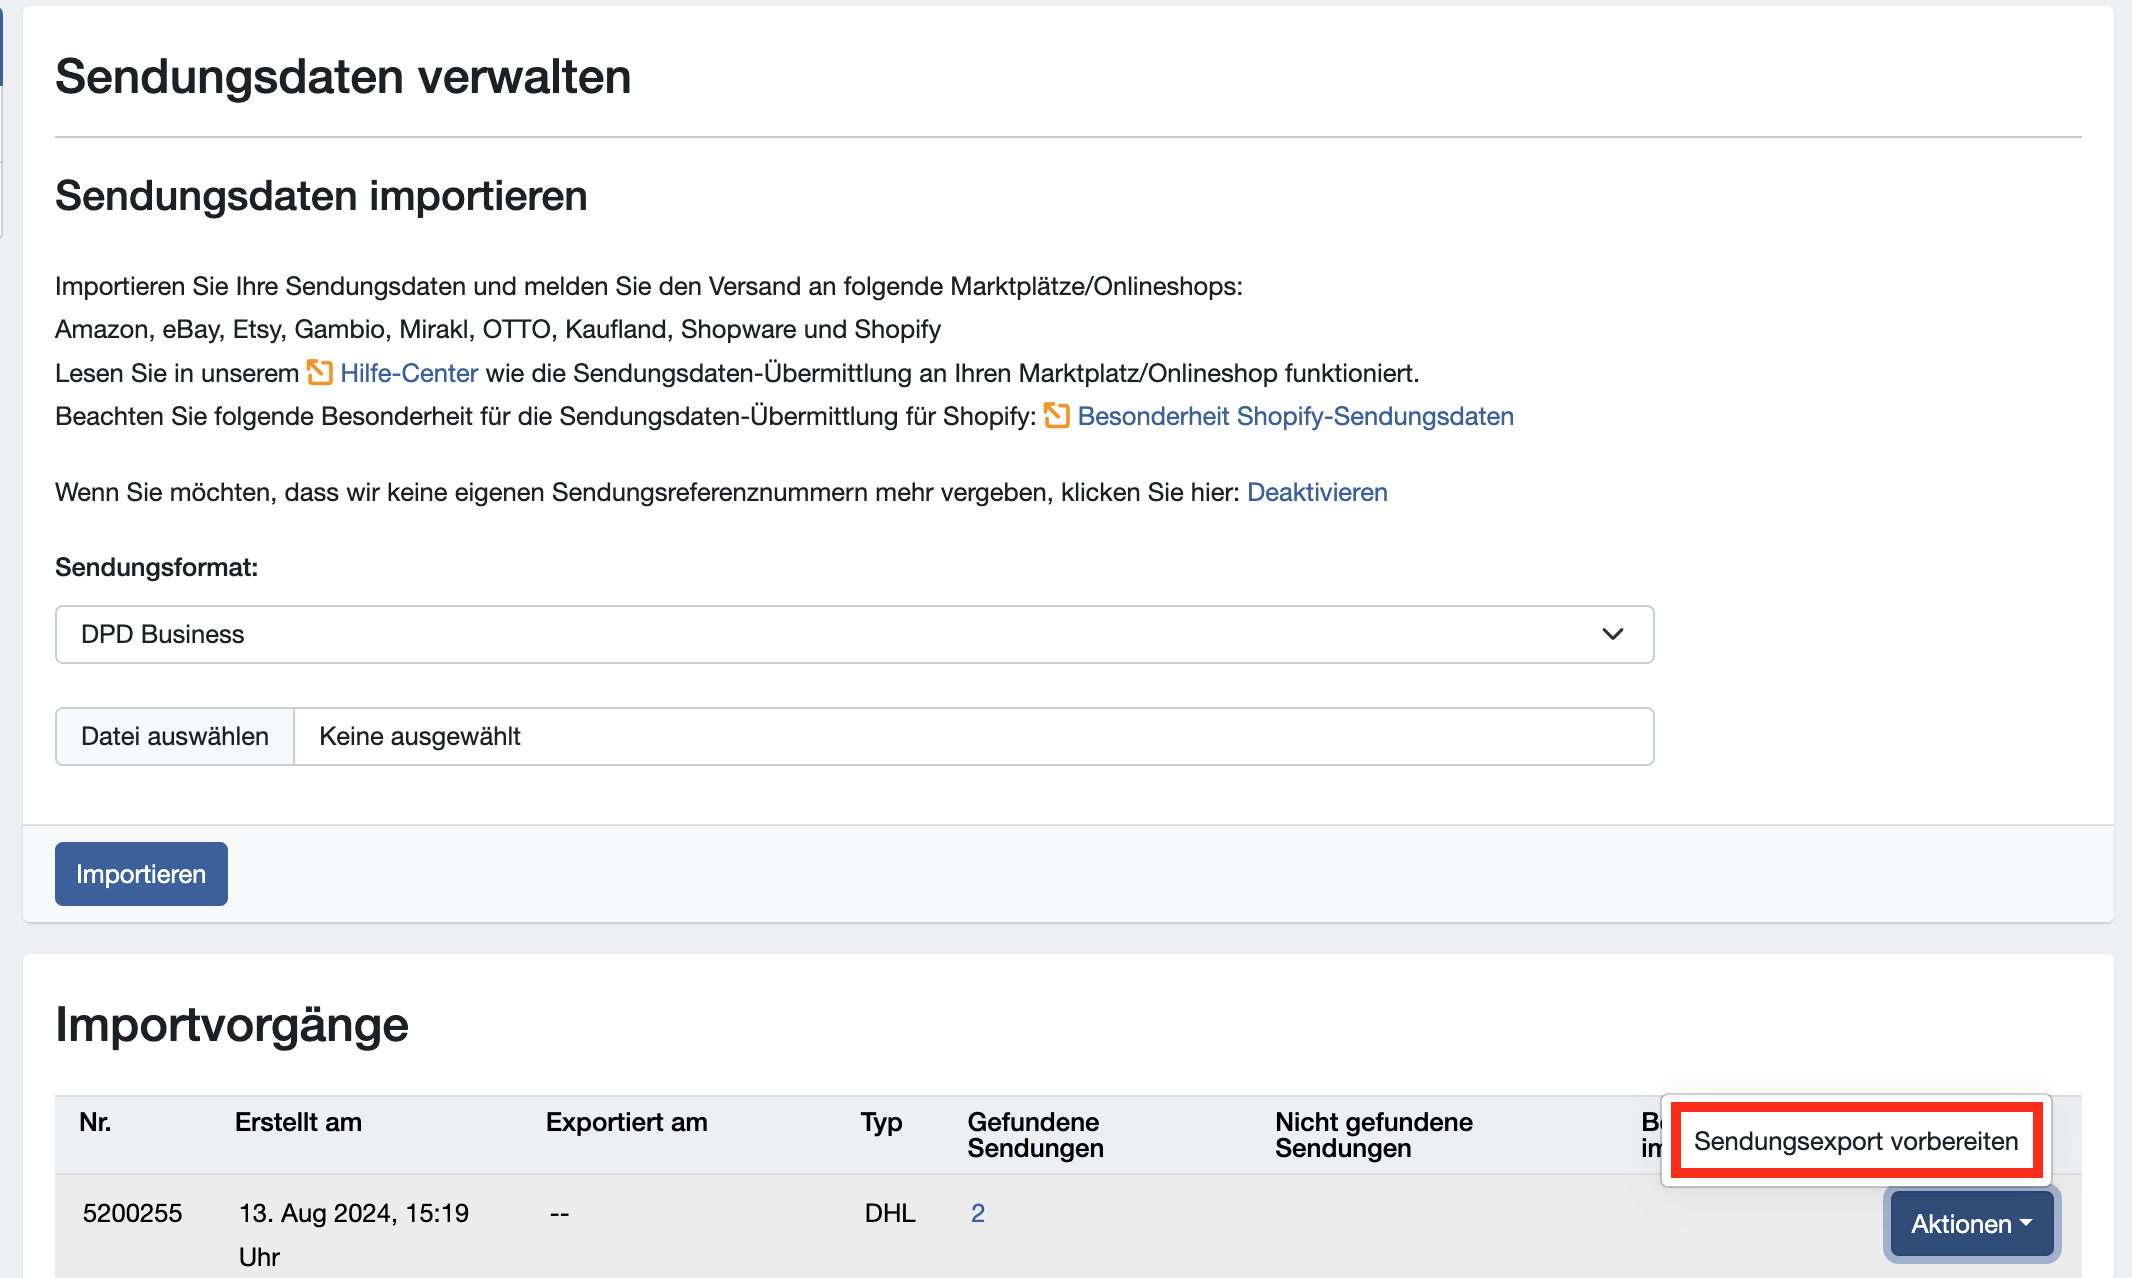Click the external-link icon before Besonderheit Shopify
Screen dimensions: 2132x1278
1057,416
